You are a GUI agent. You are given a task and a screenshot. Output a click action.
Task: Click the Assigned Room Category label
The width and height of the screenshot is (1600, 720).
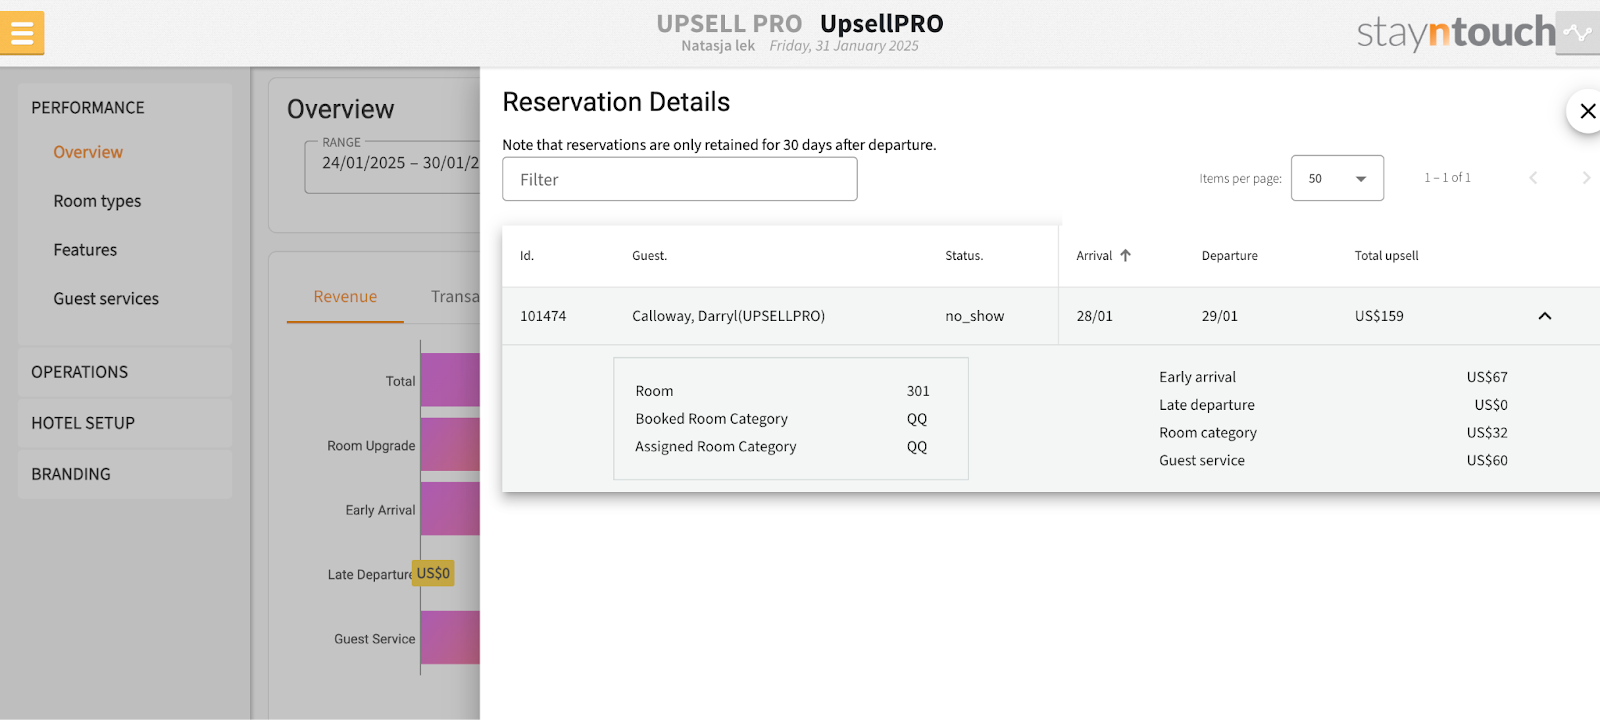[715, 447]
